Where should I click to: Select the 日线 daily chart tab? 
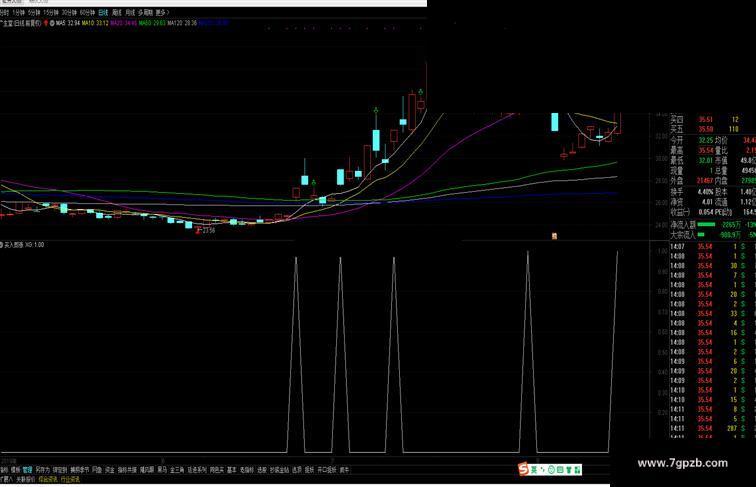point(103,13)
